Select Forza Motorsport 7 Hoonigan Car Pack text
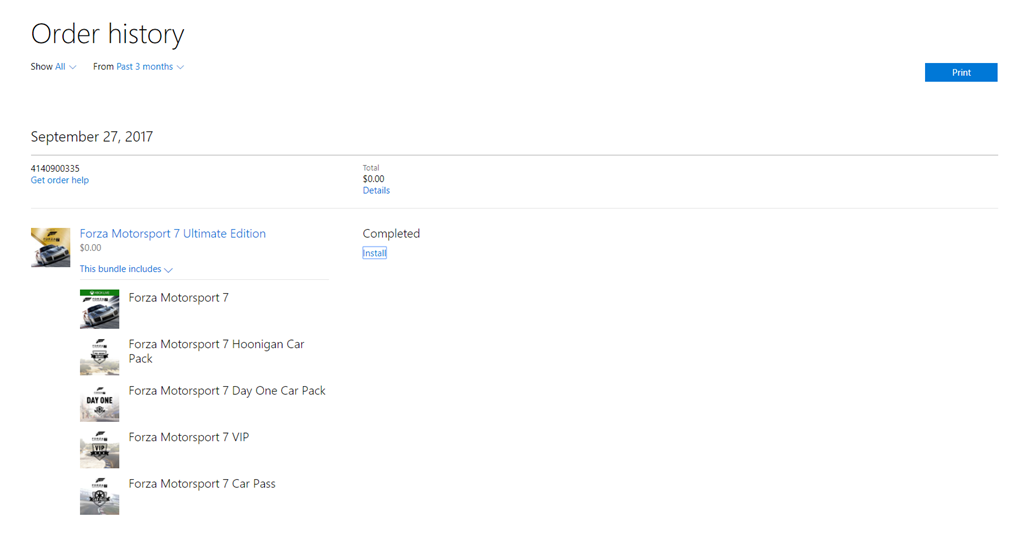 216,351
